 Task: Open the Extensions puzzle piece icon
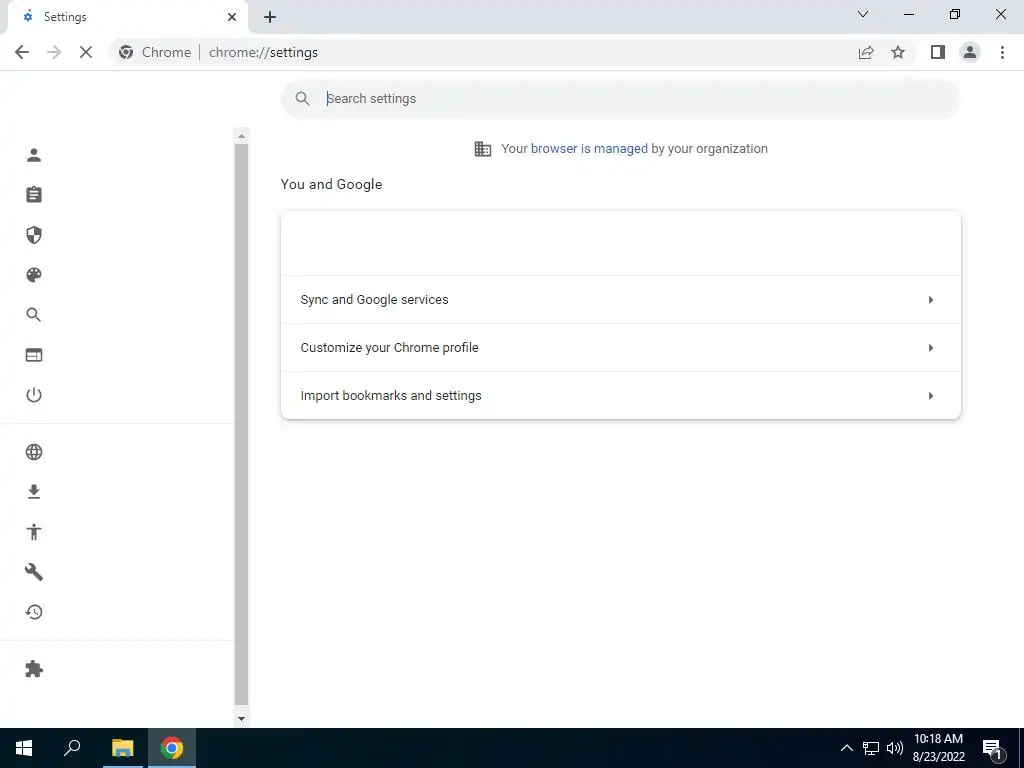click(x=34, y=669)
